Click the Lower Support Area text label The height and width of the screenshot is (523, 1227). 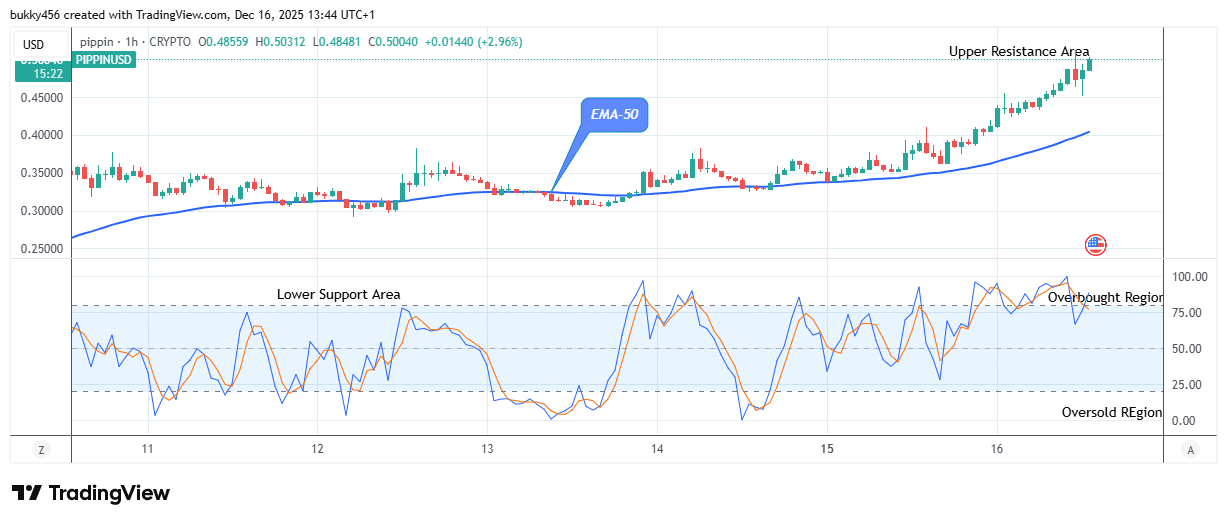338,294
